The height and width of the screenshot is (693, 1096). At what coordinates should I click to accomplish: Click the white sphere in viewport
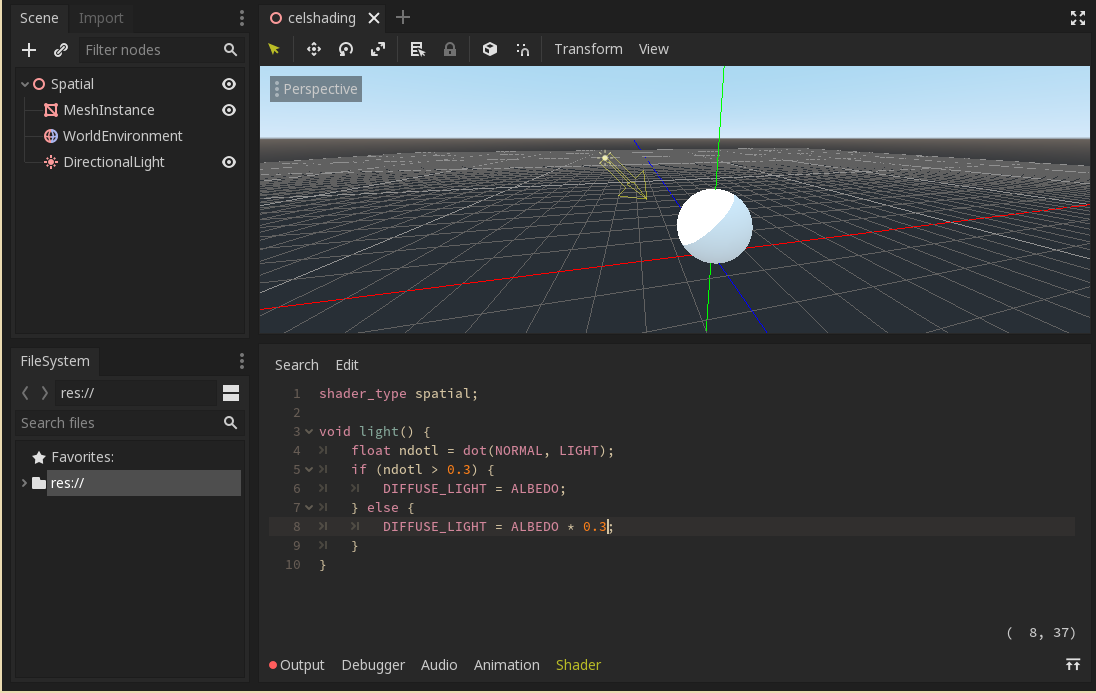click(x=714, y=226)
